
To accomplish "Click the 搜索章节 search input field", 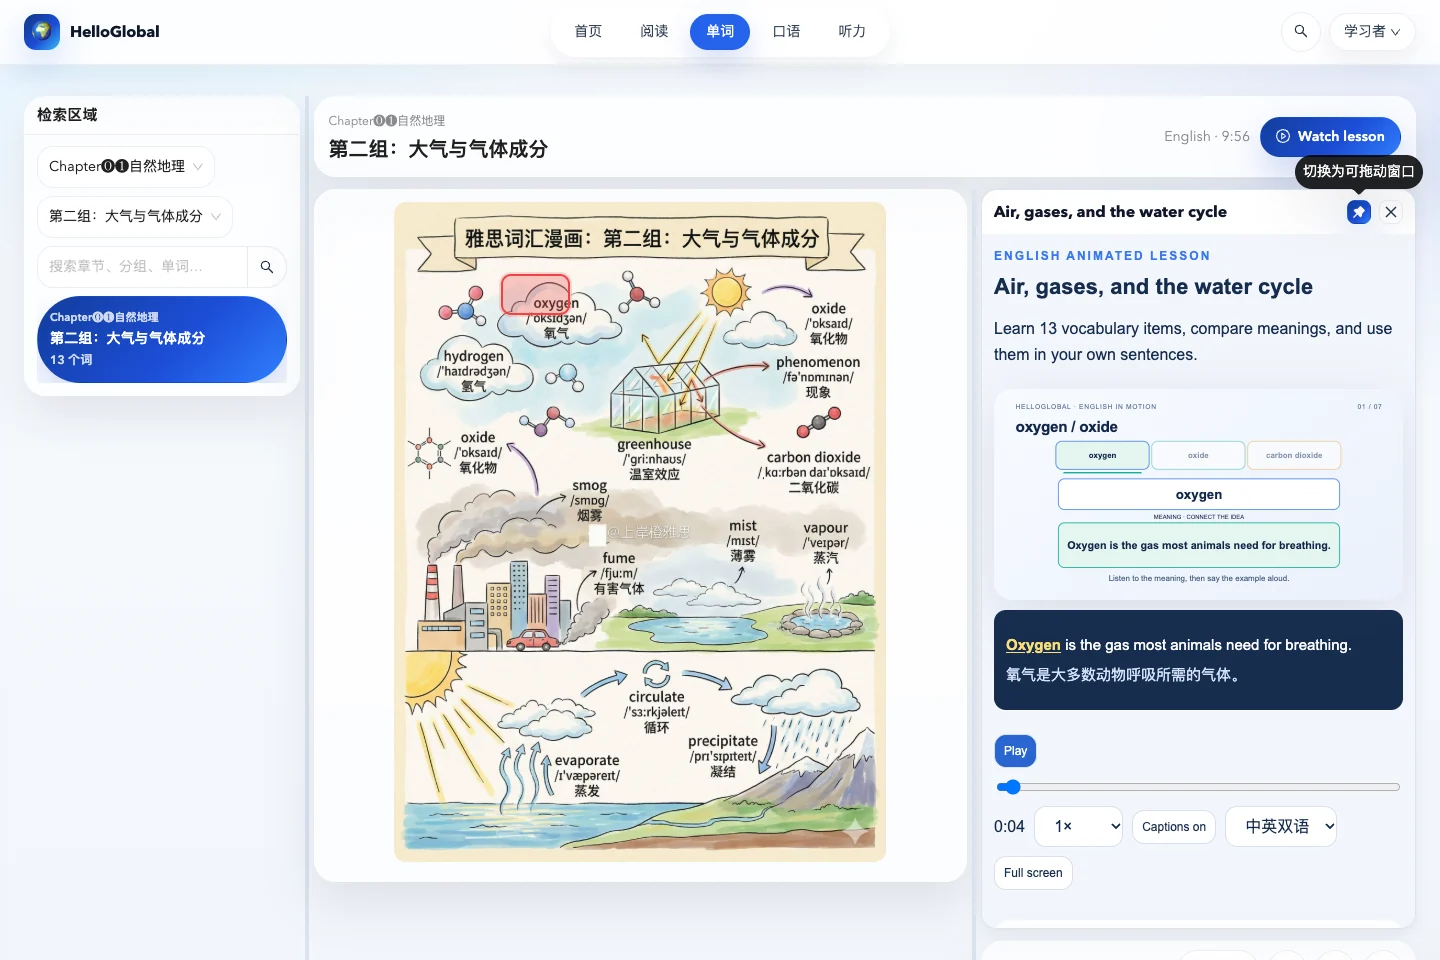I will point(142,267).
